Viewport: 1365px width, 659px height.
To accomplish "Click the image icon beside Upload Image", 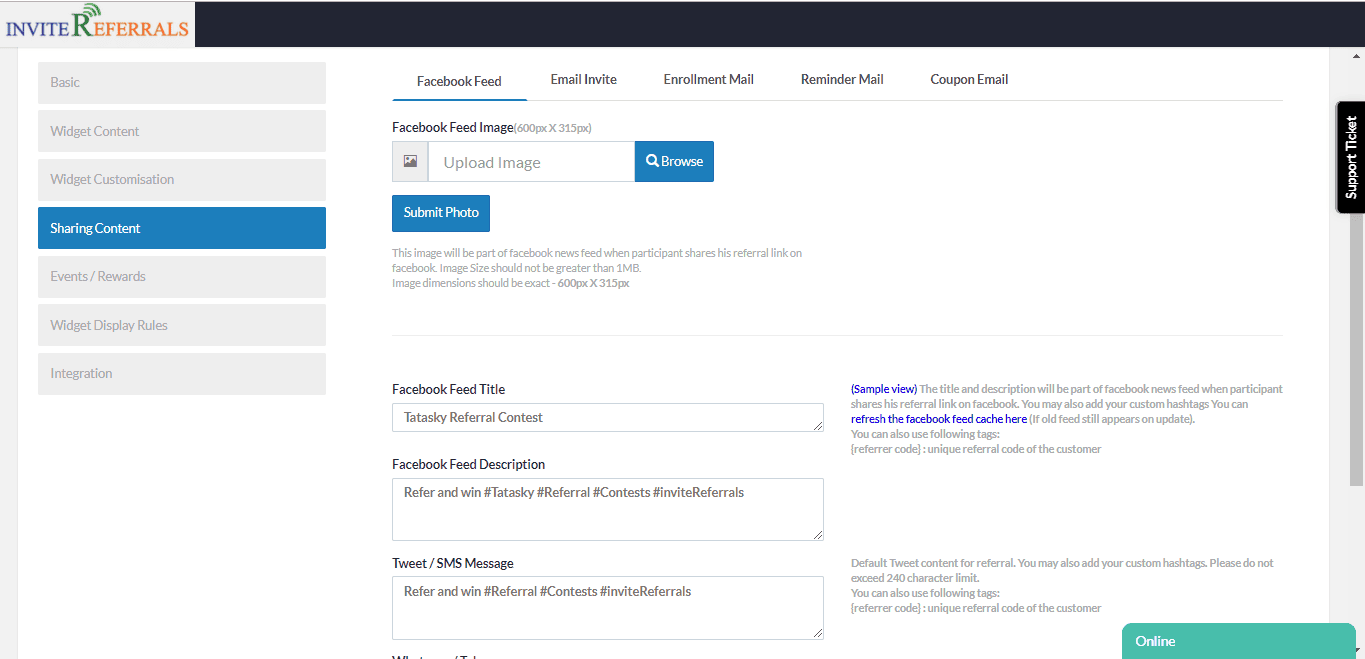I will coord(410,161).
